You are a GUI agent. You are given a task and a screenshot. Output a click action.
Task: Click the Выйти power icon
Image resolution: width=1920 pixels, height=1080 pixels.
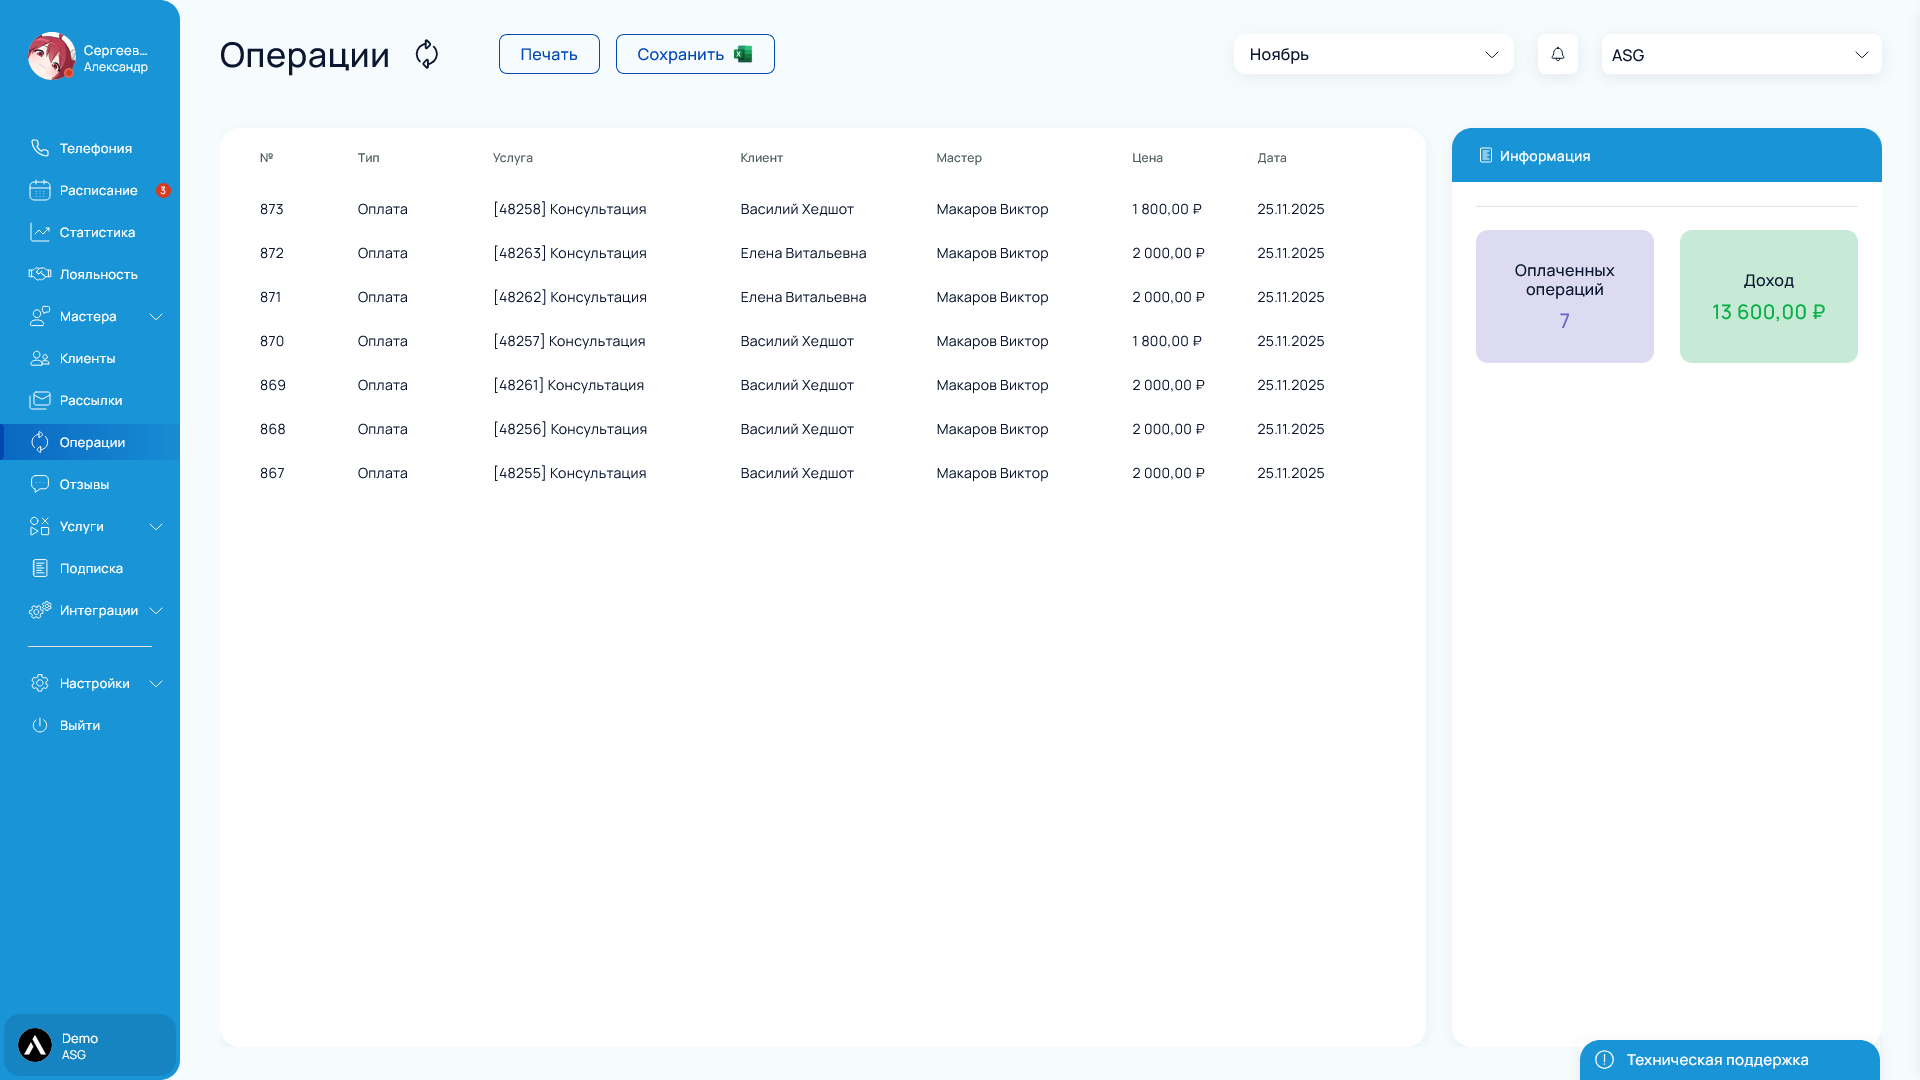[40, 725]
